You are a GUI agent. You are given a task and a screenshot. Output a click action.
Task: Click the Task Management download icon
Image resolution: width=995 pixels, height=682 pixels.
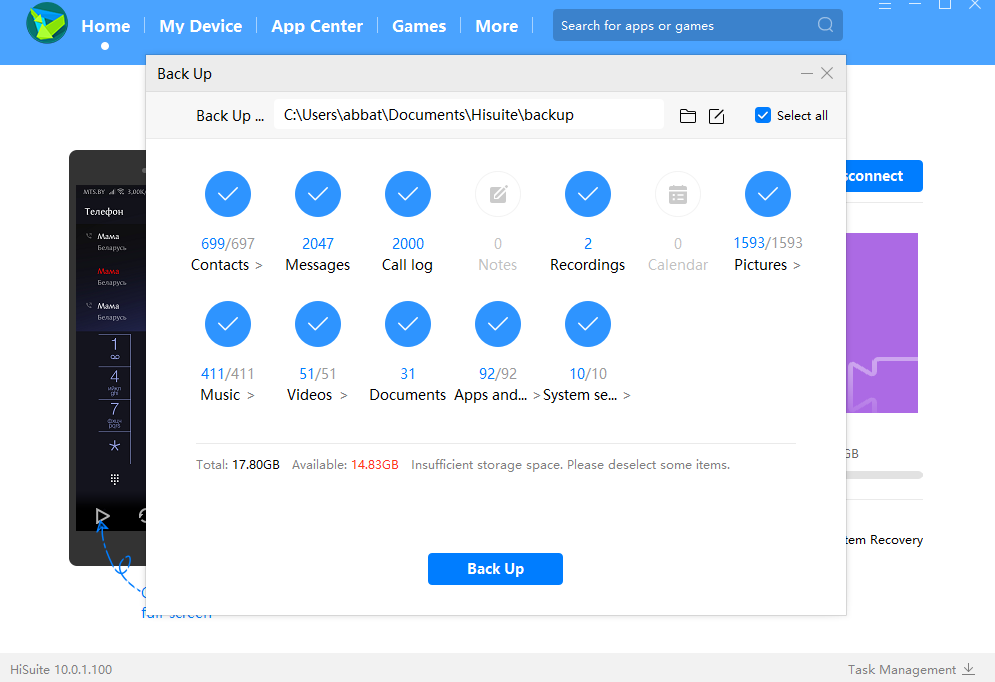pyautogui.click(x=968, y=669)
